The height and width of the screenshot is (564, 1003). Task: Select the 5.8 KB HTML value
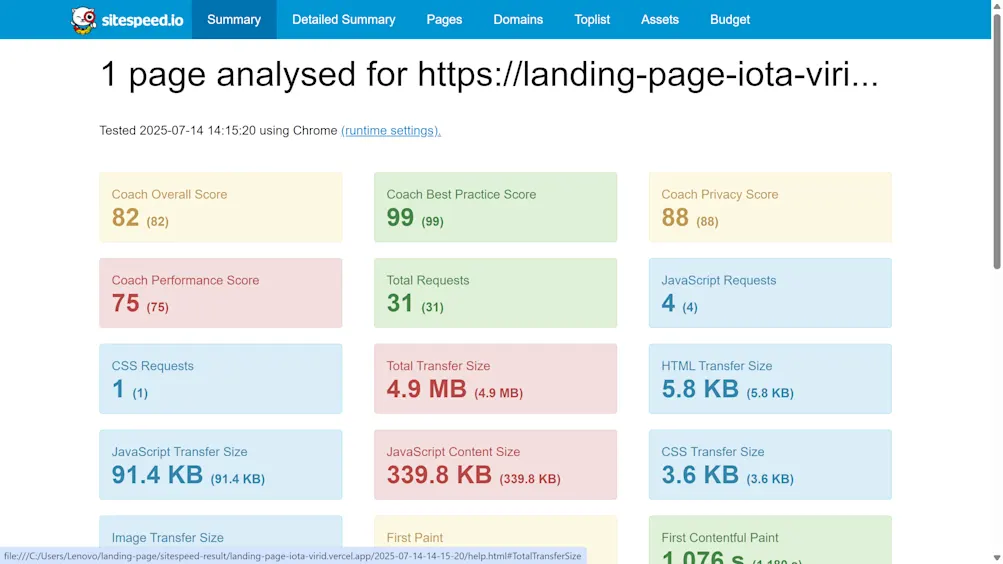700,389
